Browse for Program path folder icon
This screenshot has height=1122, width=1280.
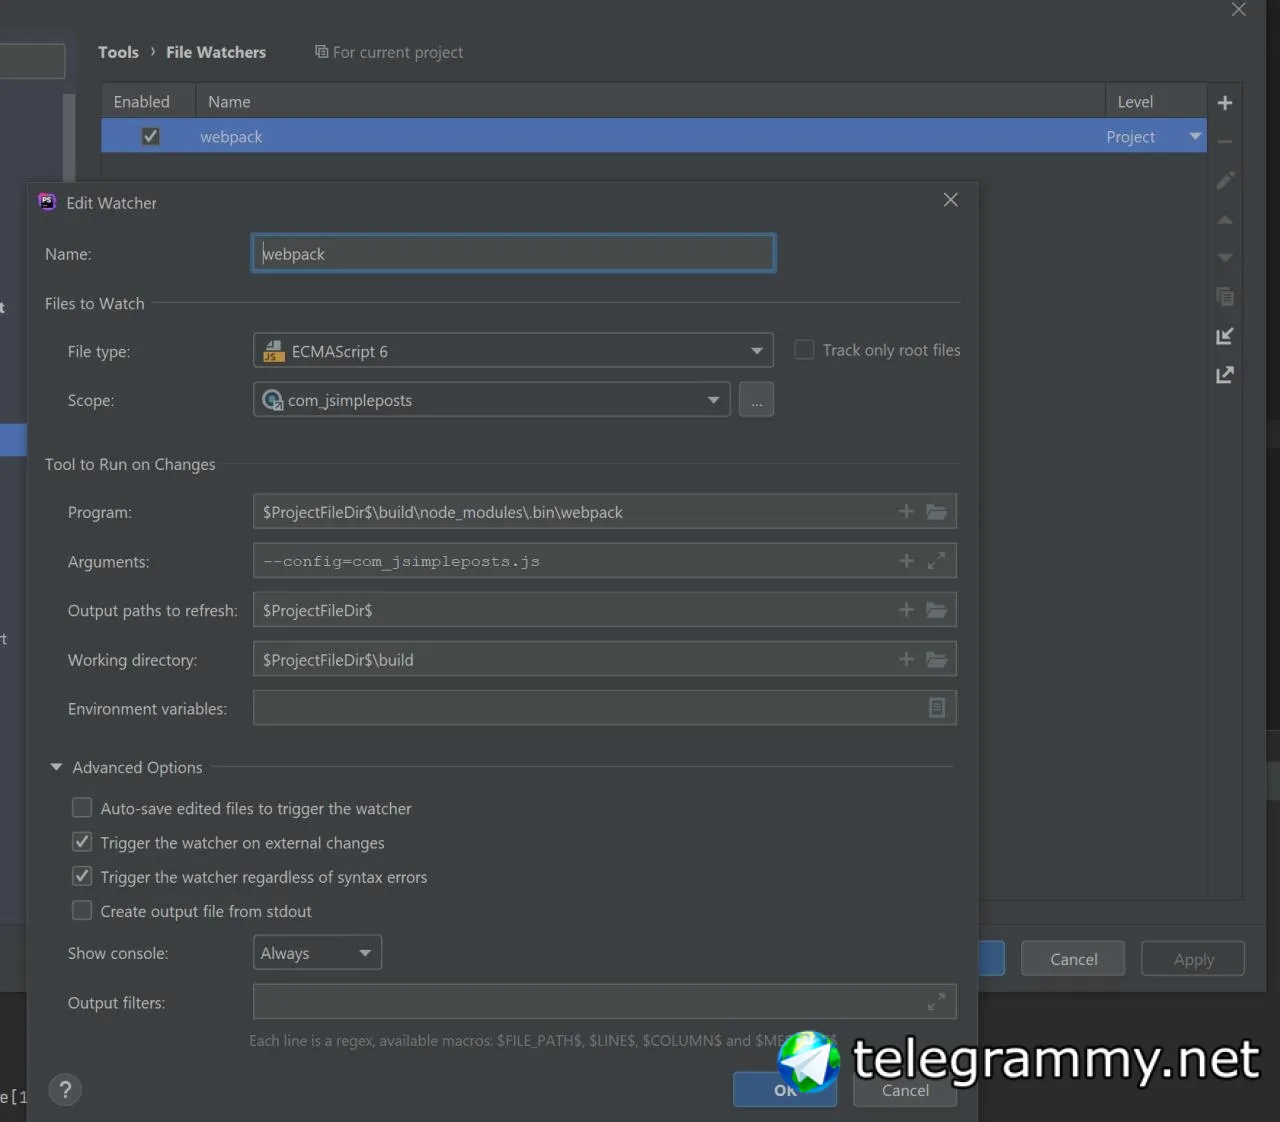coord(936,512)
